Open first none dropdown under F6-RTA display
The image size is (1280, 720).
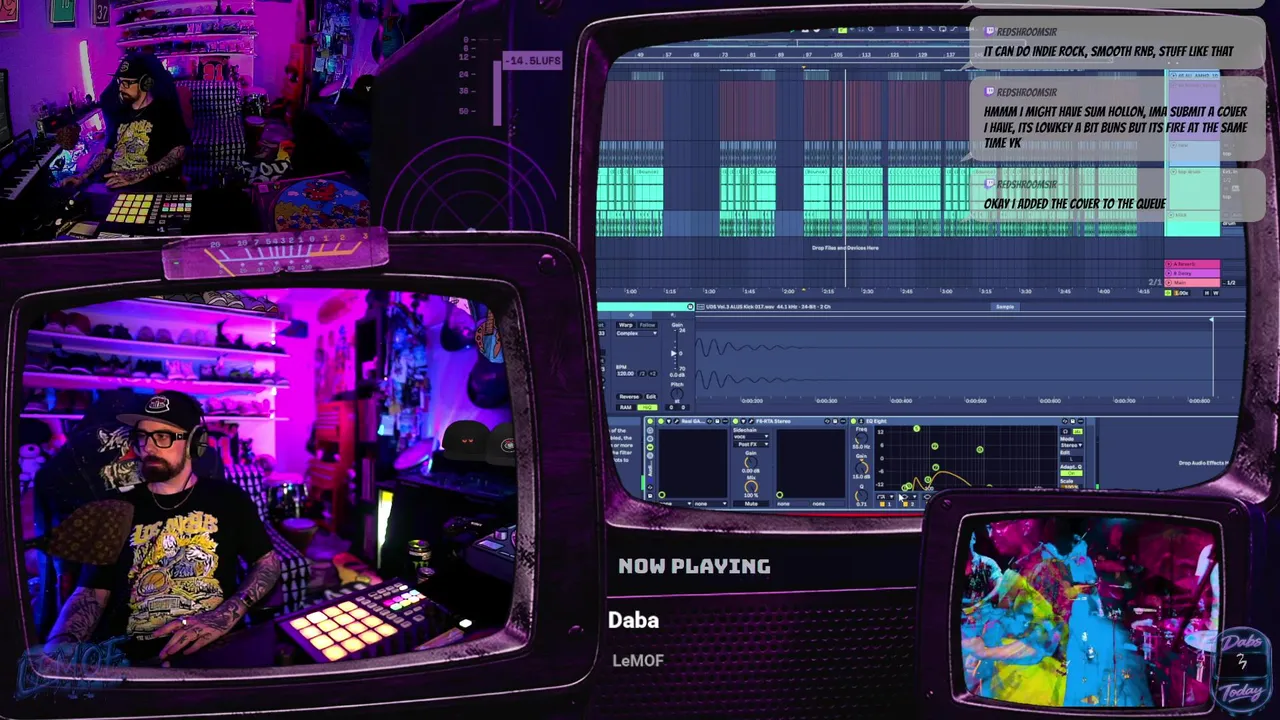(791, 504)
